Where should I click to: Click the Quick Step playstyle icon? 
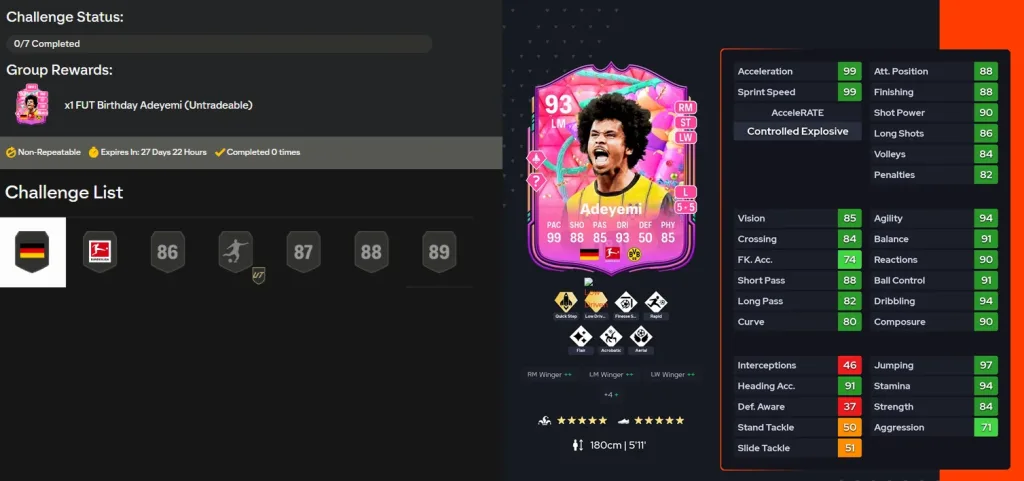(x=566, y=302)
